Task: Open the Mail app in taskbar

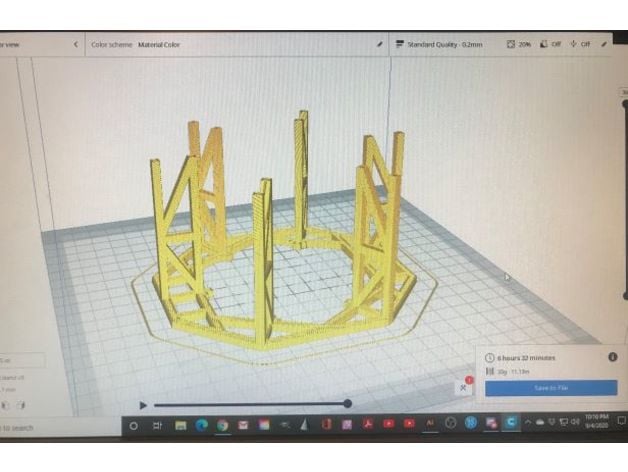Action: pos(243,425)
